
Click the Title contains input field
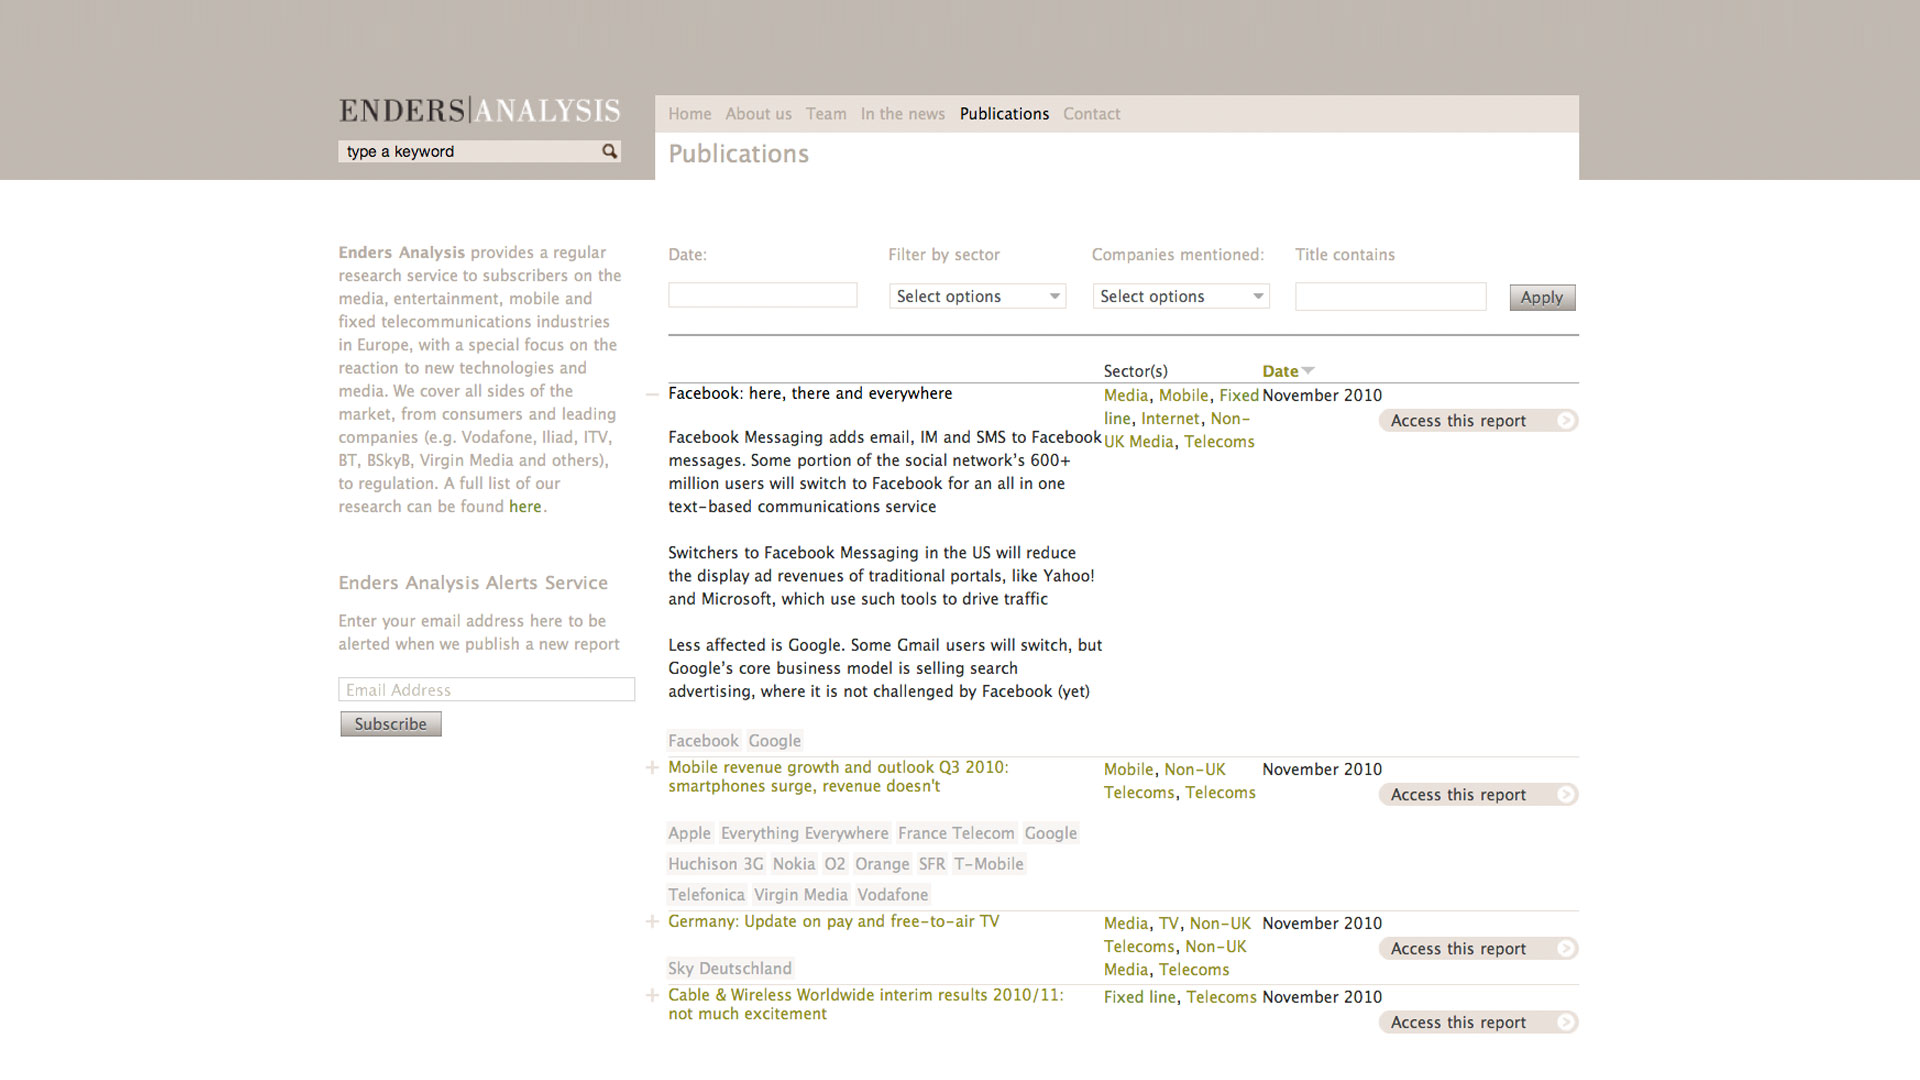tap(1391, 296)
